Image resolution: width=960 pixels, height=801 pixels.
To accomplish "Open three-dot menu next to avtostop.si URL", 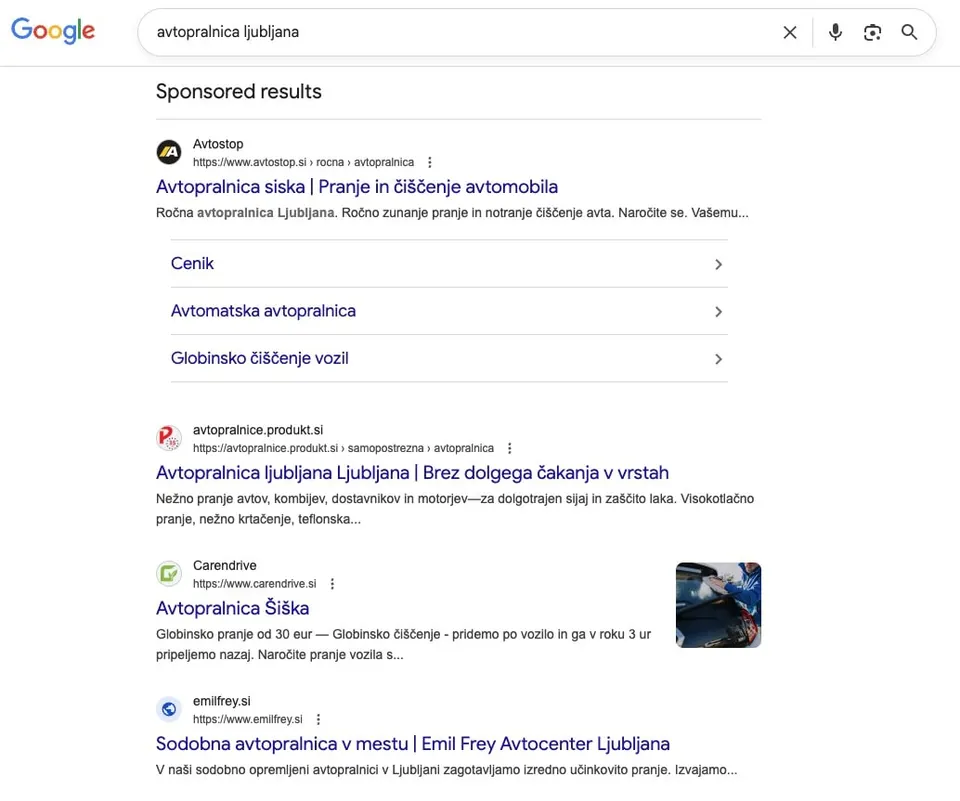I will pyautogui.click(x=430, y=162).
